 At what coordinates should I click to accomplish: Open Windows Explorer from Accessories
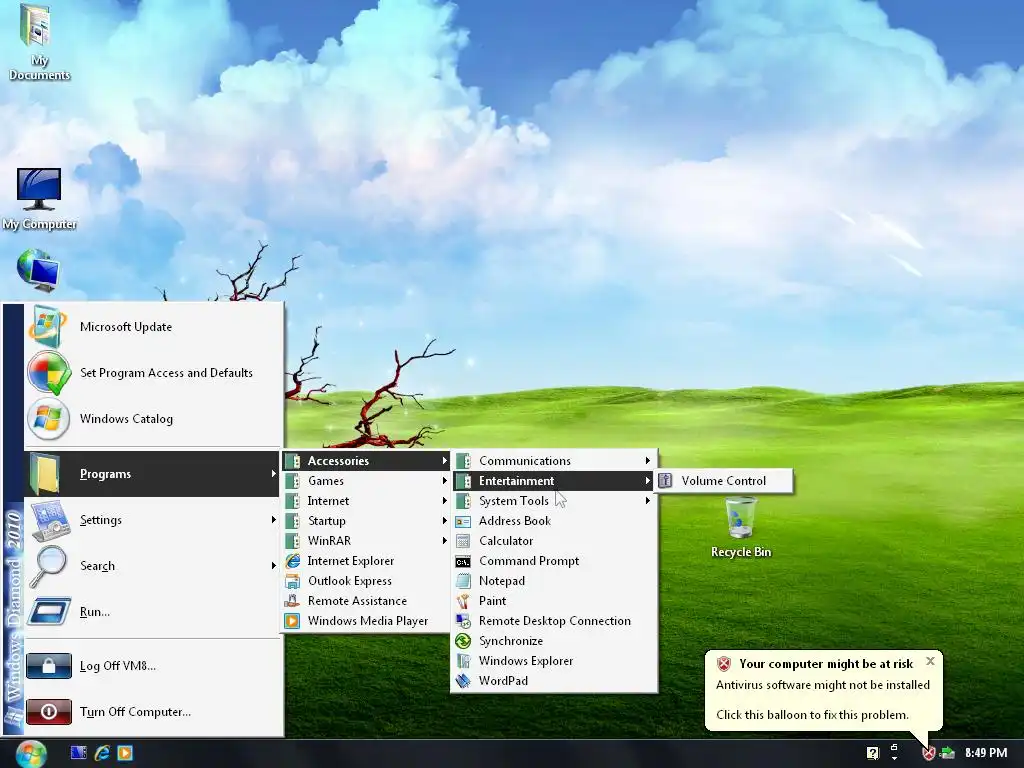click(554, 661)
